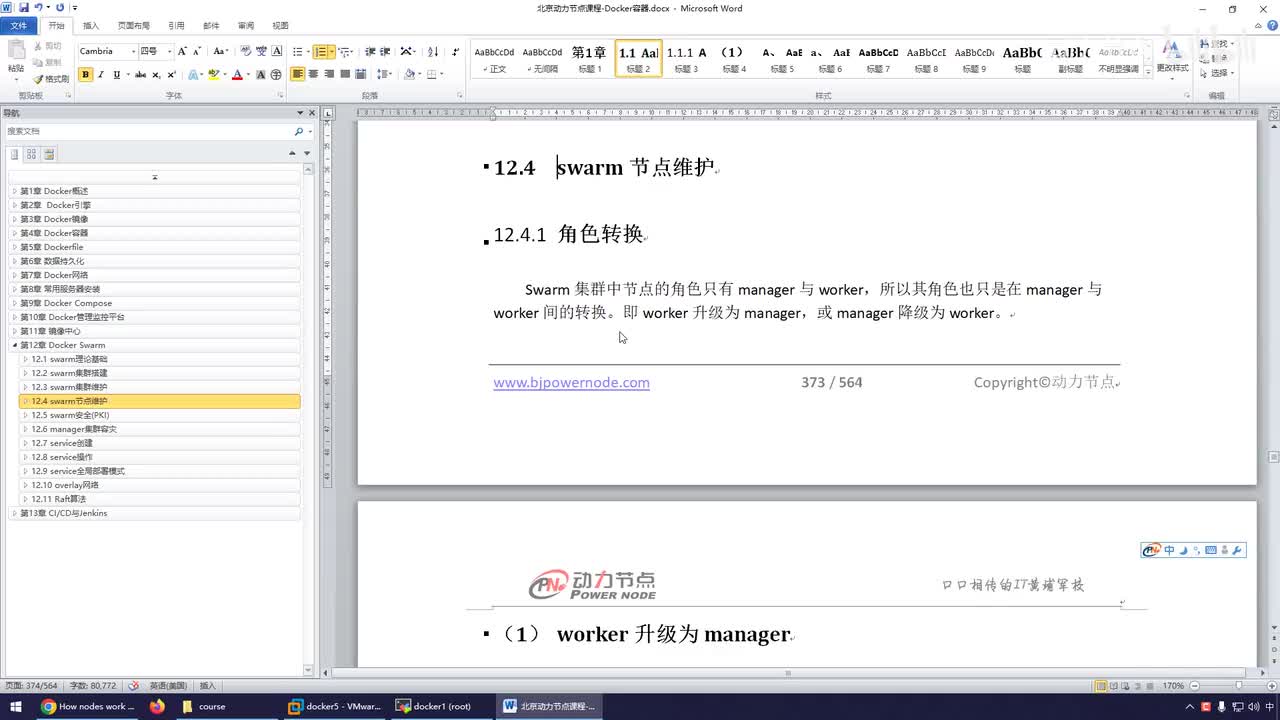This screenshot has width=1280, height=720.
Task: Browse page thumbnails in the navigation pane
Action: (32, 154)
